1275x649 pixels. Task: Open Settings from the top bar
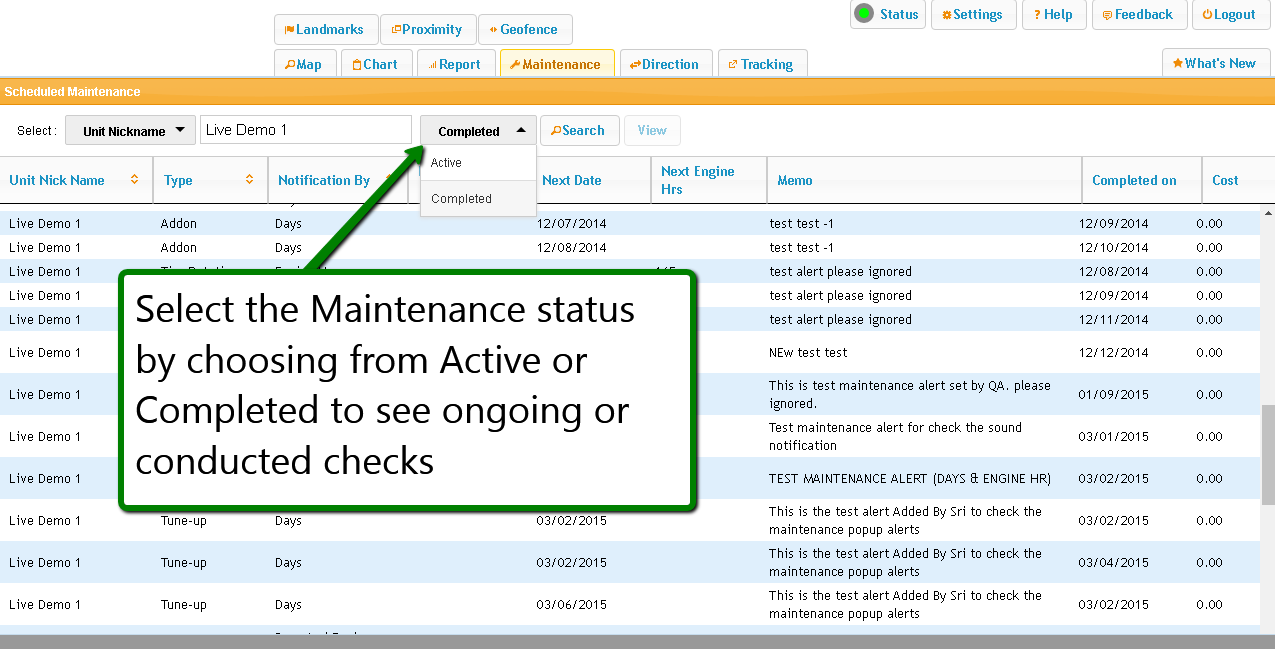(973, 15)
